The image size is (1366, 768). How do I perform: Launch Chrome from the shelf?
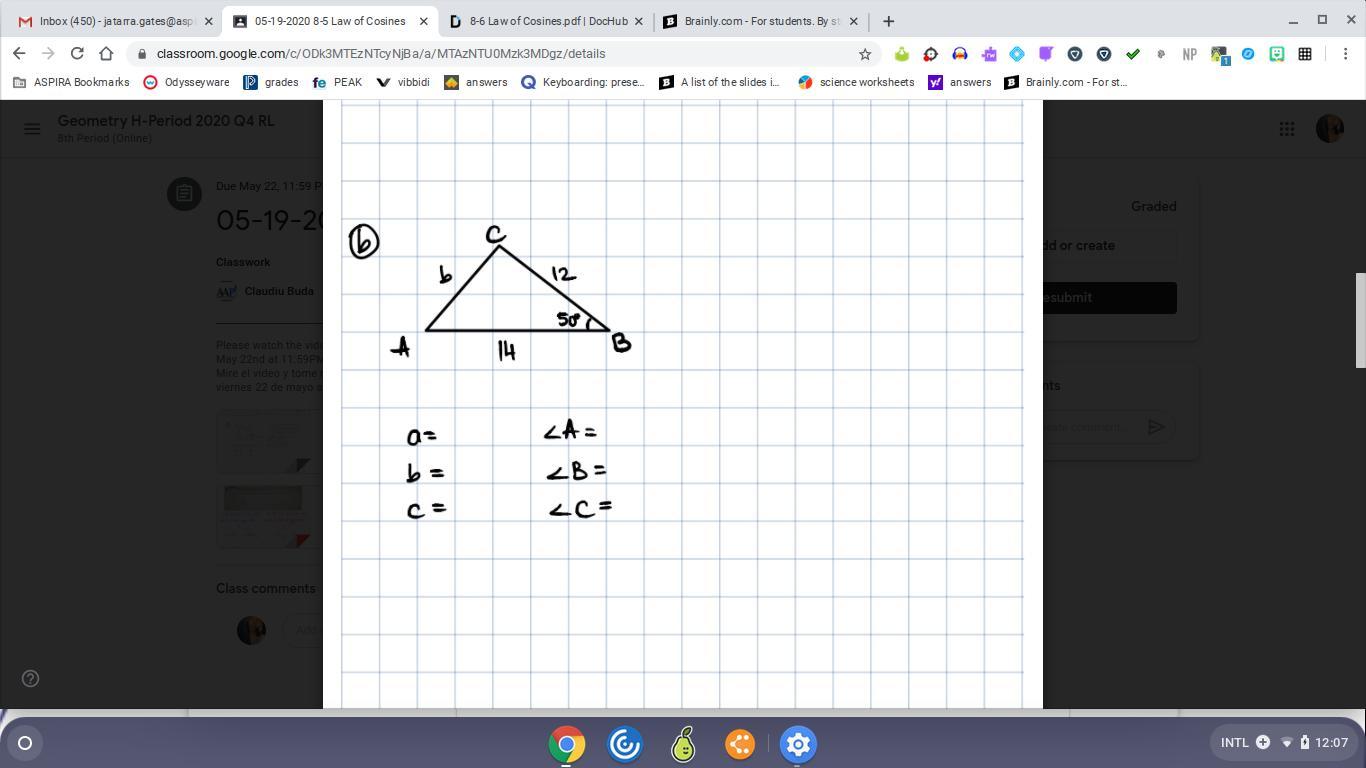tap(566, 744)
